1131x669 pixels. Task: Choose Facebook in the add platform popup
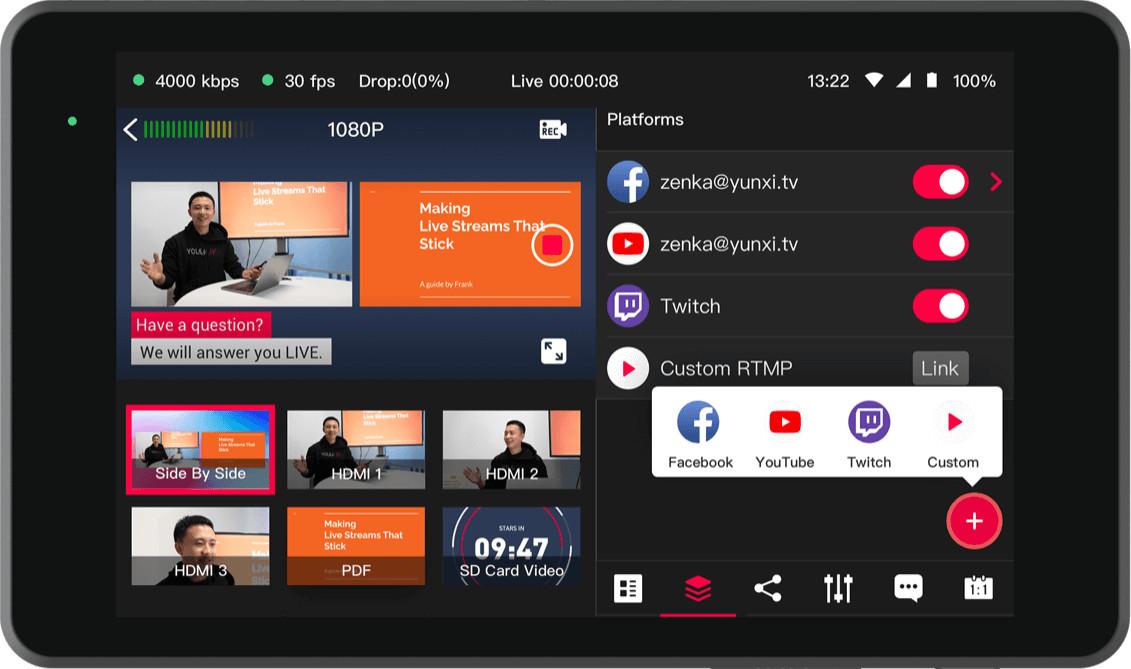click(700, 435)
